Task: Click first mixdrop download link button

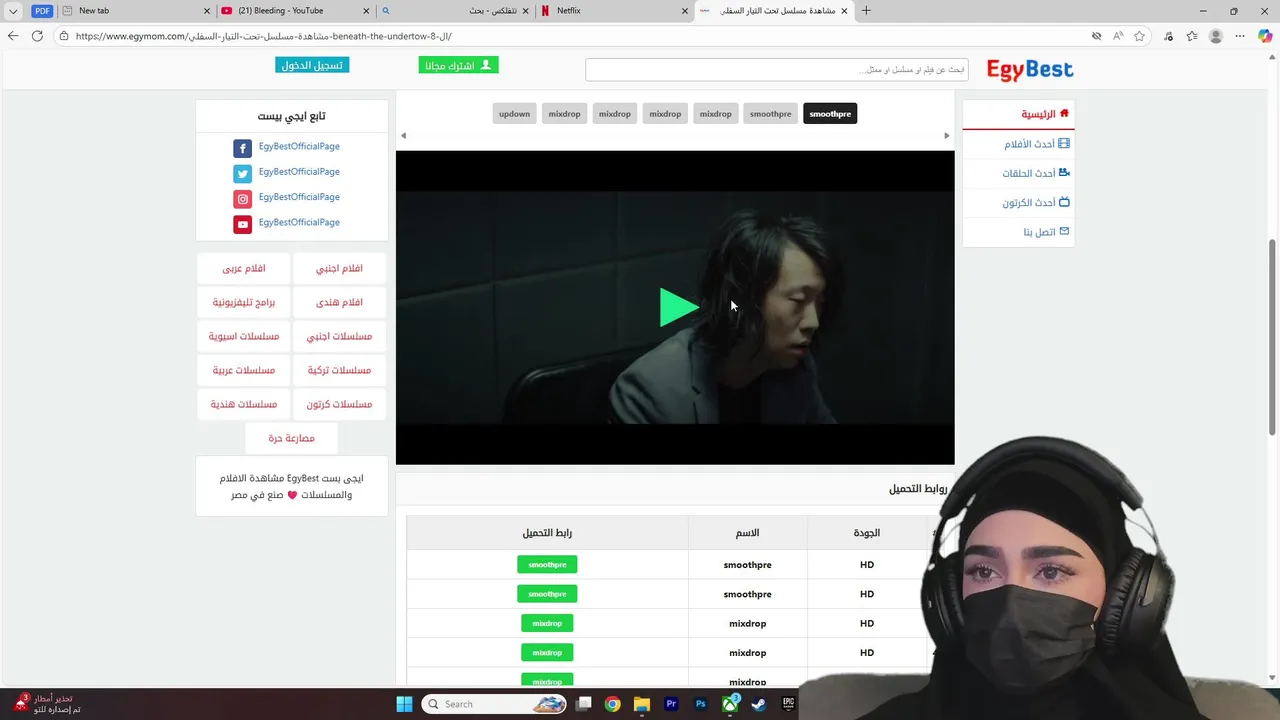Action: click(547, 623)
